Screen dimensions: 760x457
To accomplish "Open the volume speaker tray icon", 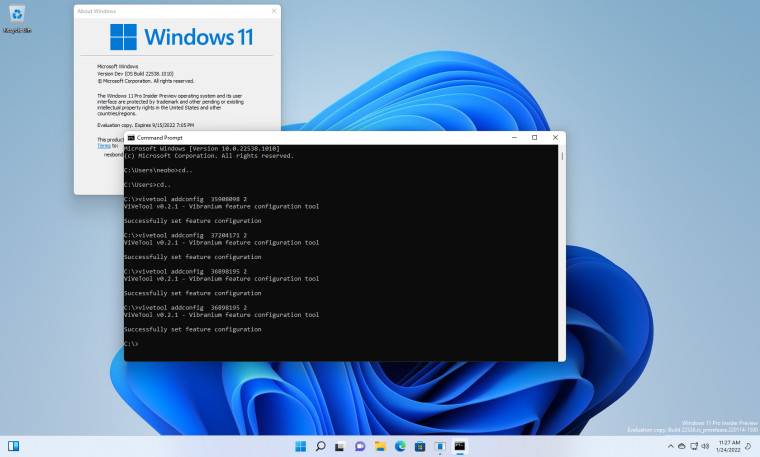I will tap(705, 446).
